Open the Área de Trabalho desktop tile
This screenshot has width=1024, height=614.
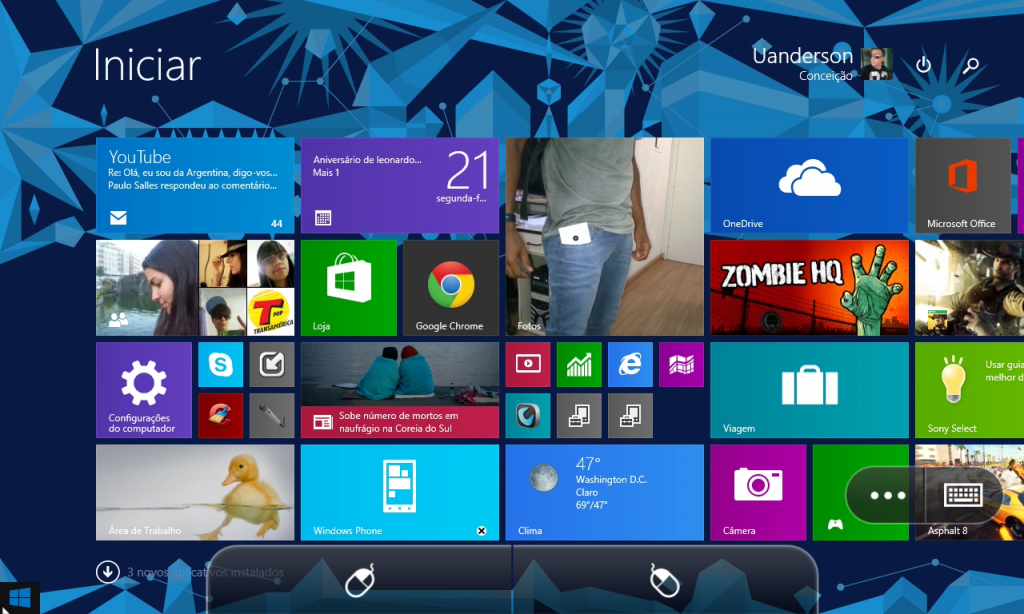(x=195, y=492)
